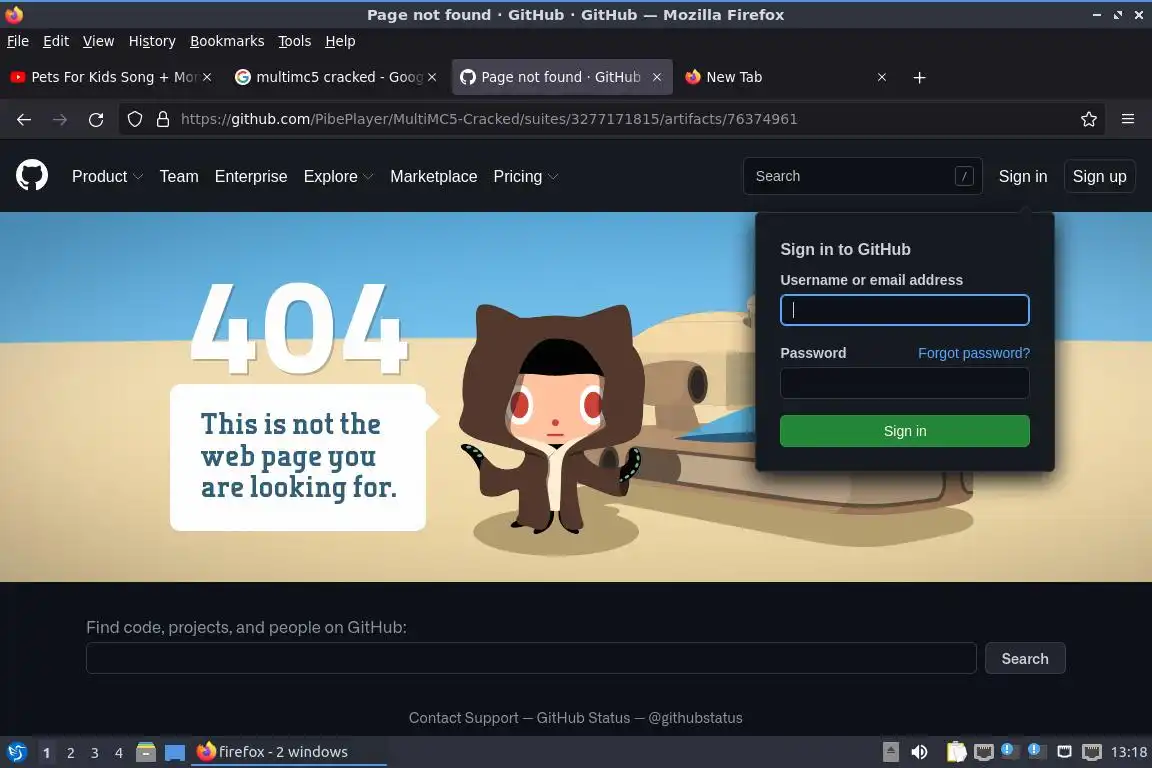Open the Marketplace link in the header

433,176
